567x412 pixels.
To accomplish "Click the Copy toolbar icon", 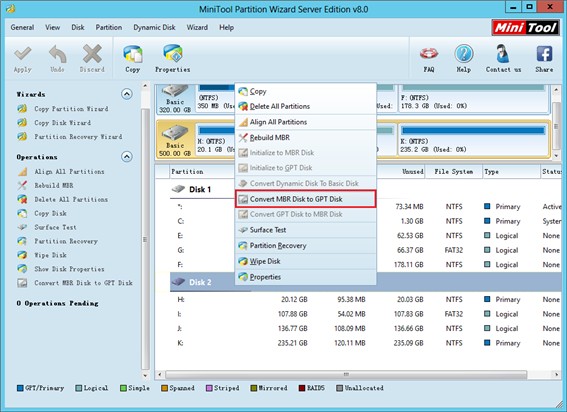I will 133,54.
